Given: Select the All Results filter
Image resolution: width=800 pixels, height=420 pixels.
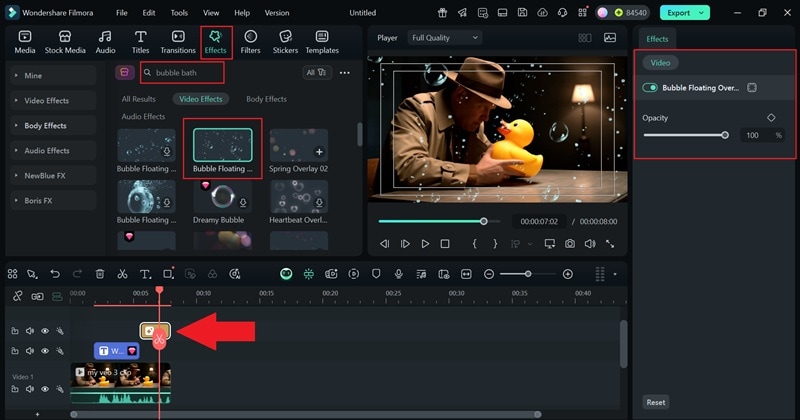Looking at the screenshot, I should (x=139, y=99).
